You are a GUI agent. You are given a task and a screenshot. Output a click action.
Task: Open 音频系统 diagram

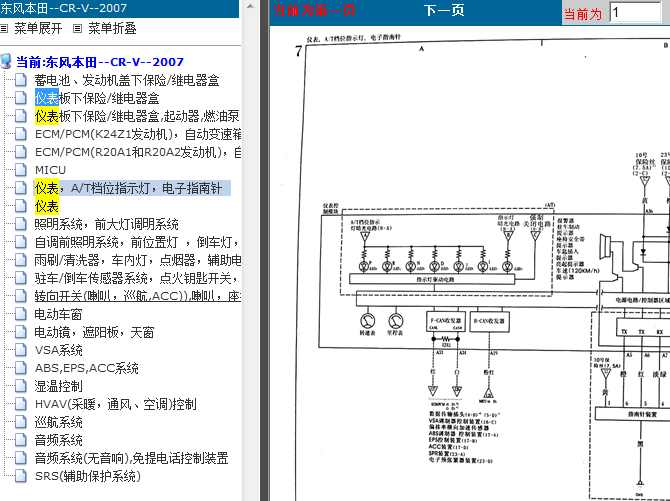[58, 440]
